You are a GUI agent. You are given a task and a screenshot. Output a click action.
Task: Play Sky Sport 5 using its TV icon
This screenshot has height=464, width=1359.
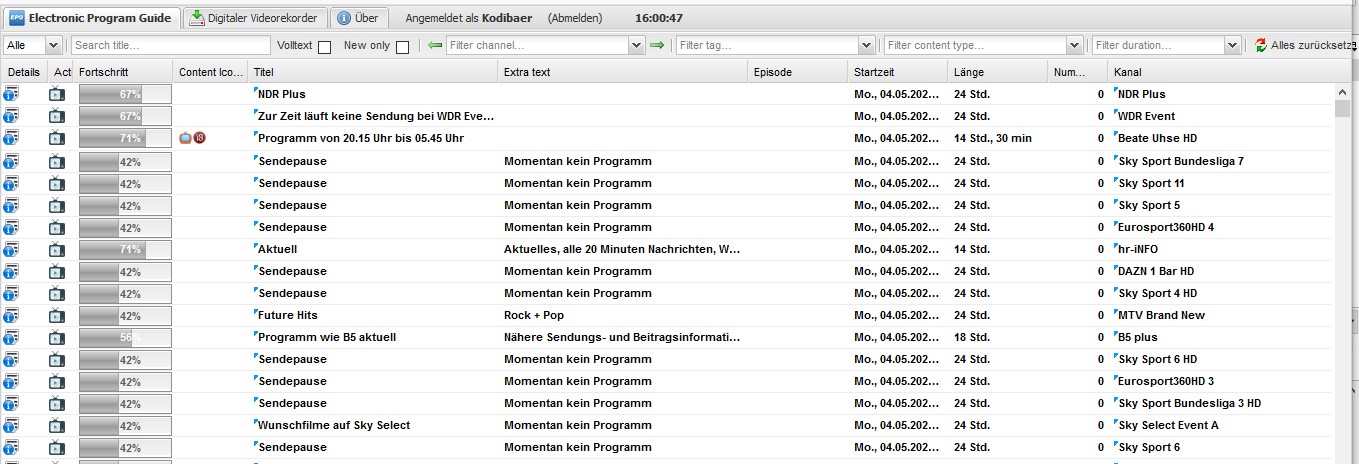pyautogui.click(x=57, y=204)
